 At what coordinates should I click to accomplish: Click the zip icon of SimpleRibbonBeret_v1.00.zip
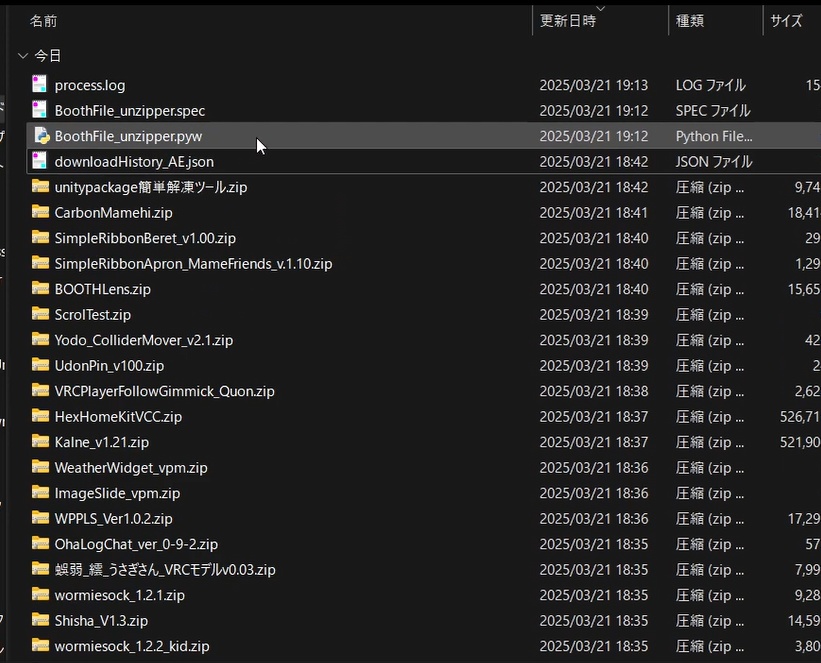(x=40, y=237)
